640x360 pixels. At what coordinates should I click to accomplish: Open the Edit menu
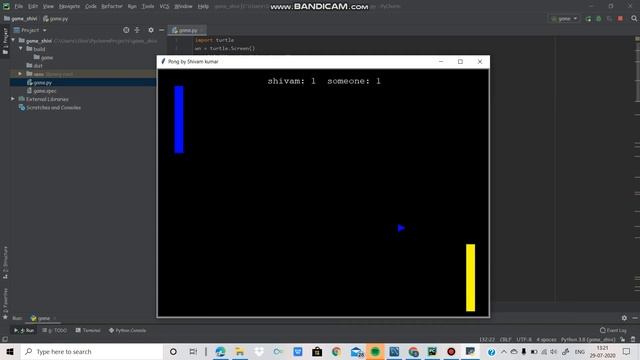click(x=33, y=6)
